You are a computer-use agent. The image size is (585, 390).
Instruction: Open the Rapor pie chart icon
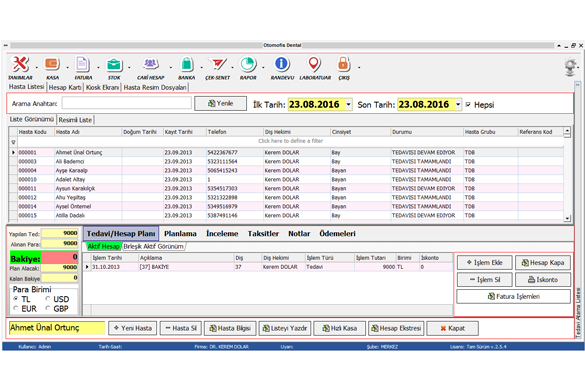[248, 64]
